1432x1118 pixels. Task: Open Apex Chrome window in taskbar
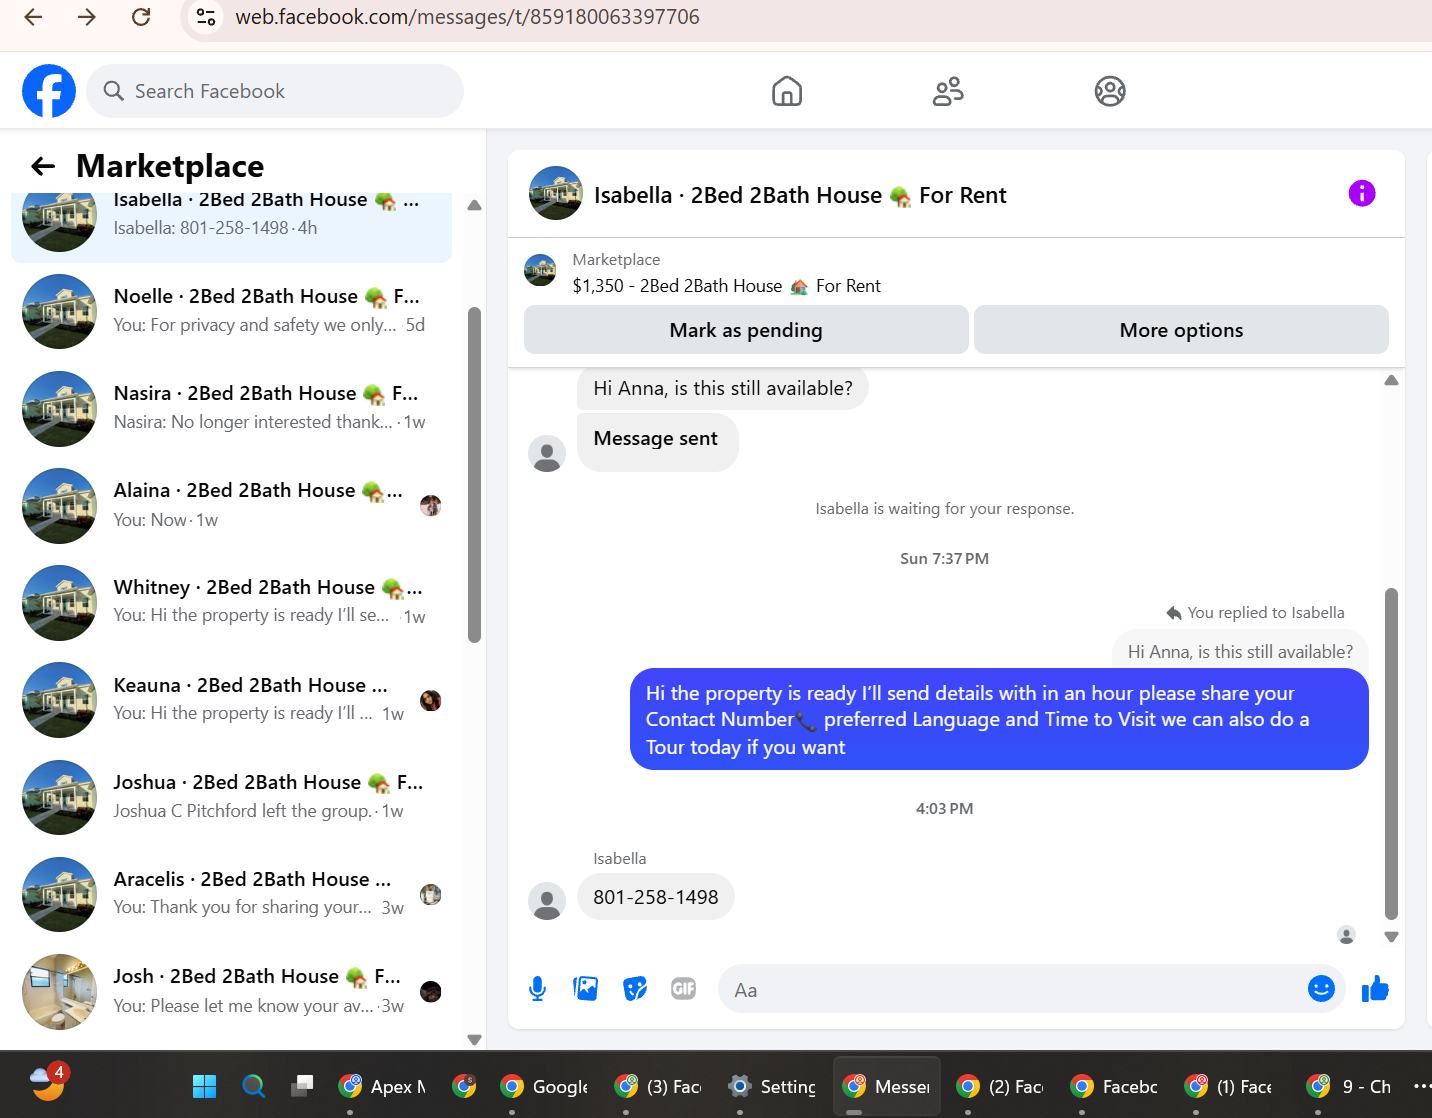click(382, 1086)
